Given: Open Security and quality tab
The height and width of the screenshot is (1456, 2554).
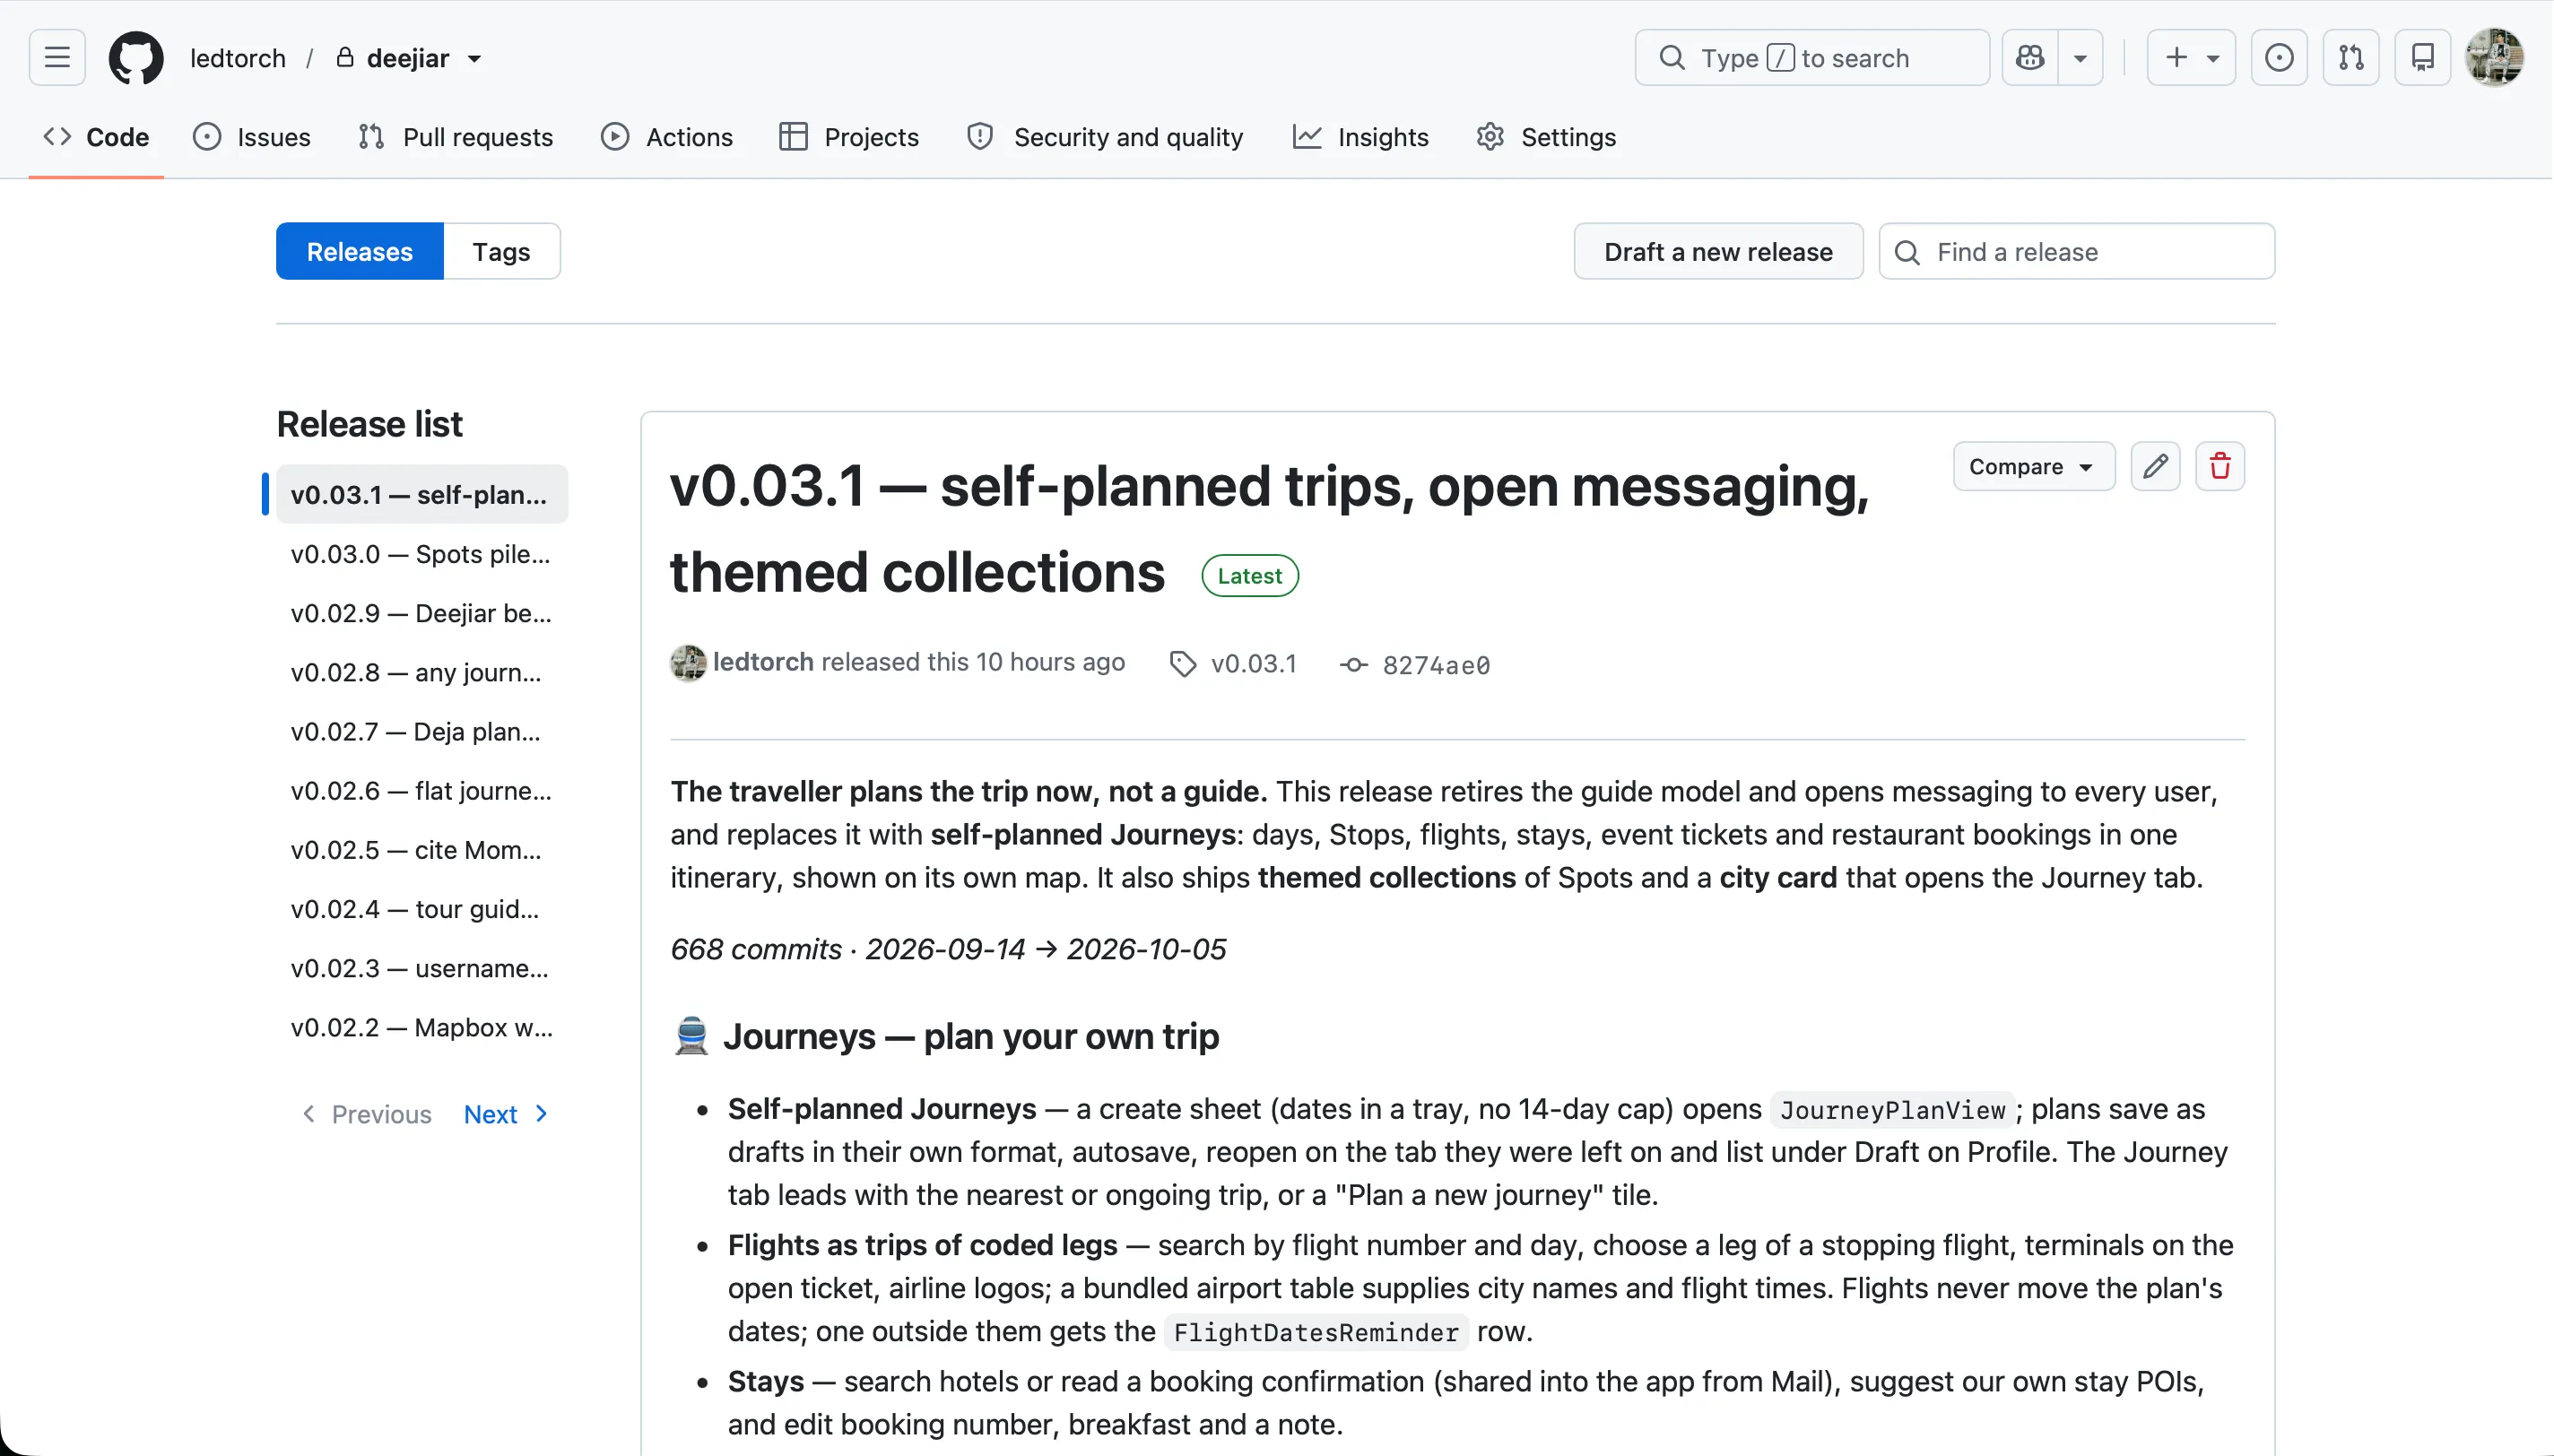Looking at the screenshot, I should coord(1105,137).
